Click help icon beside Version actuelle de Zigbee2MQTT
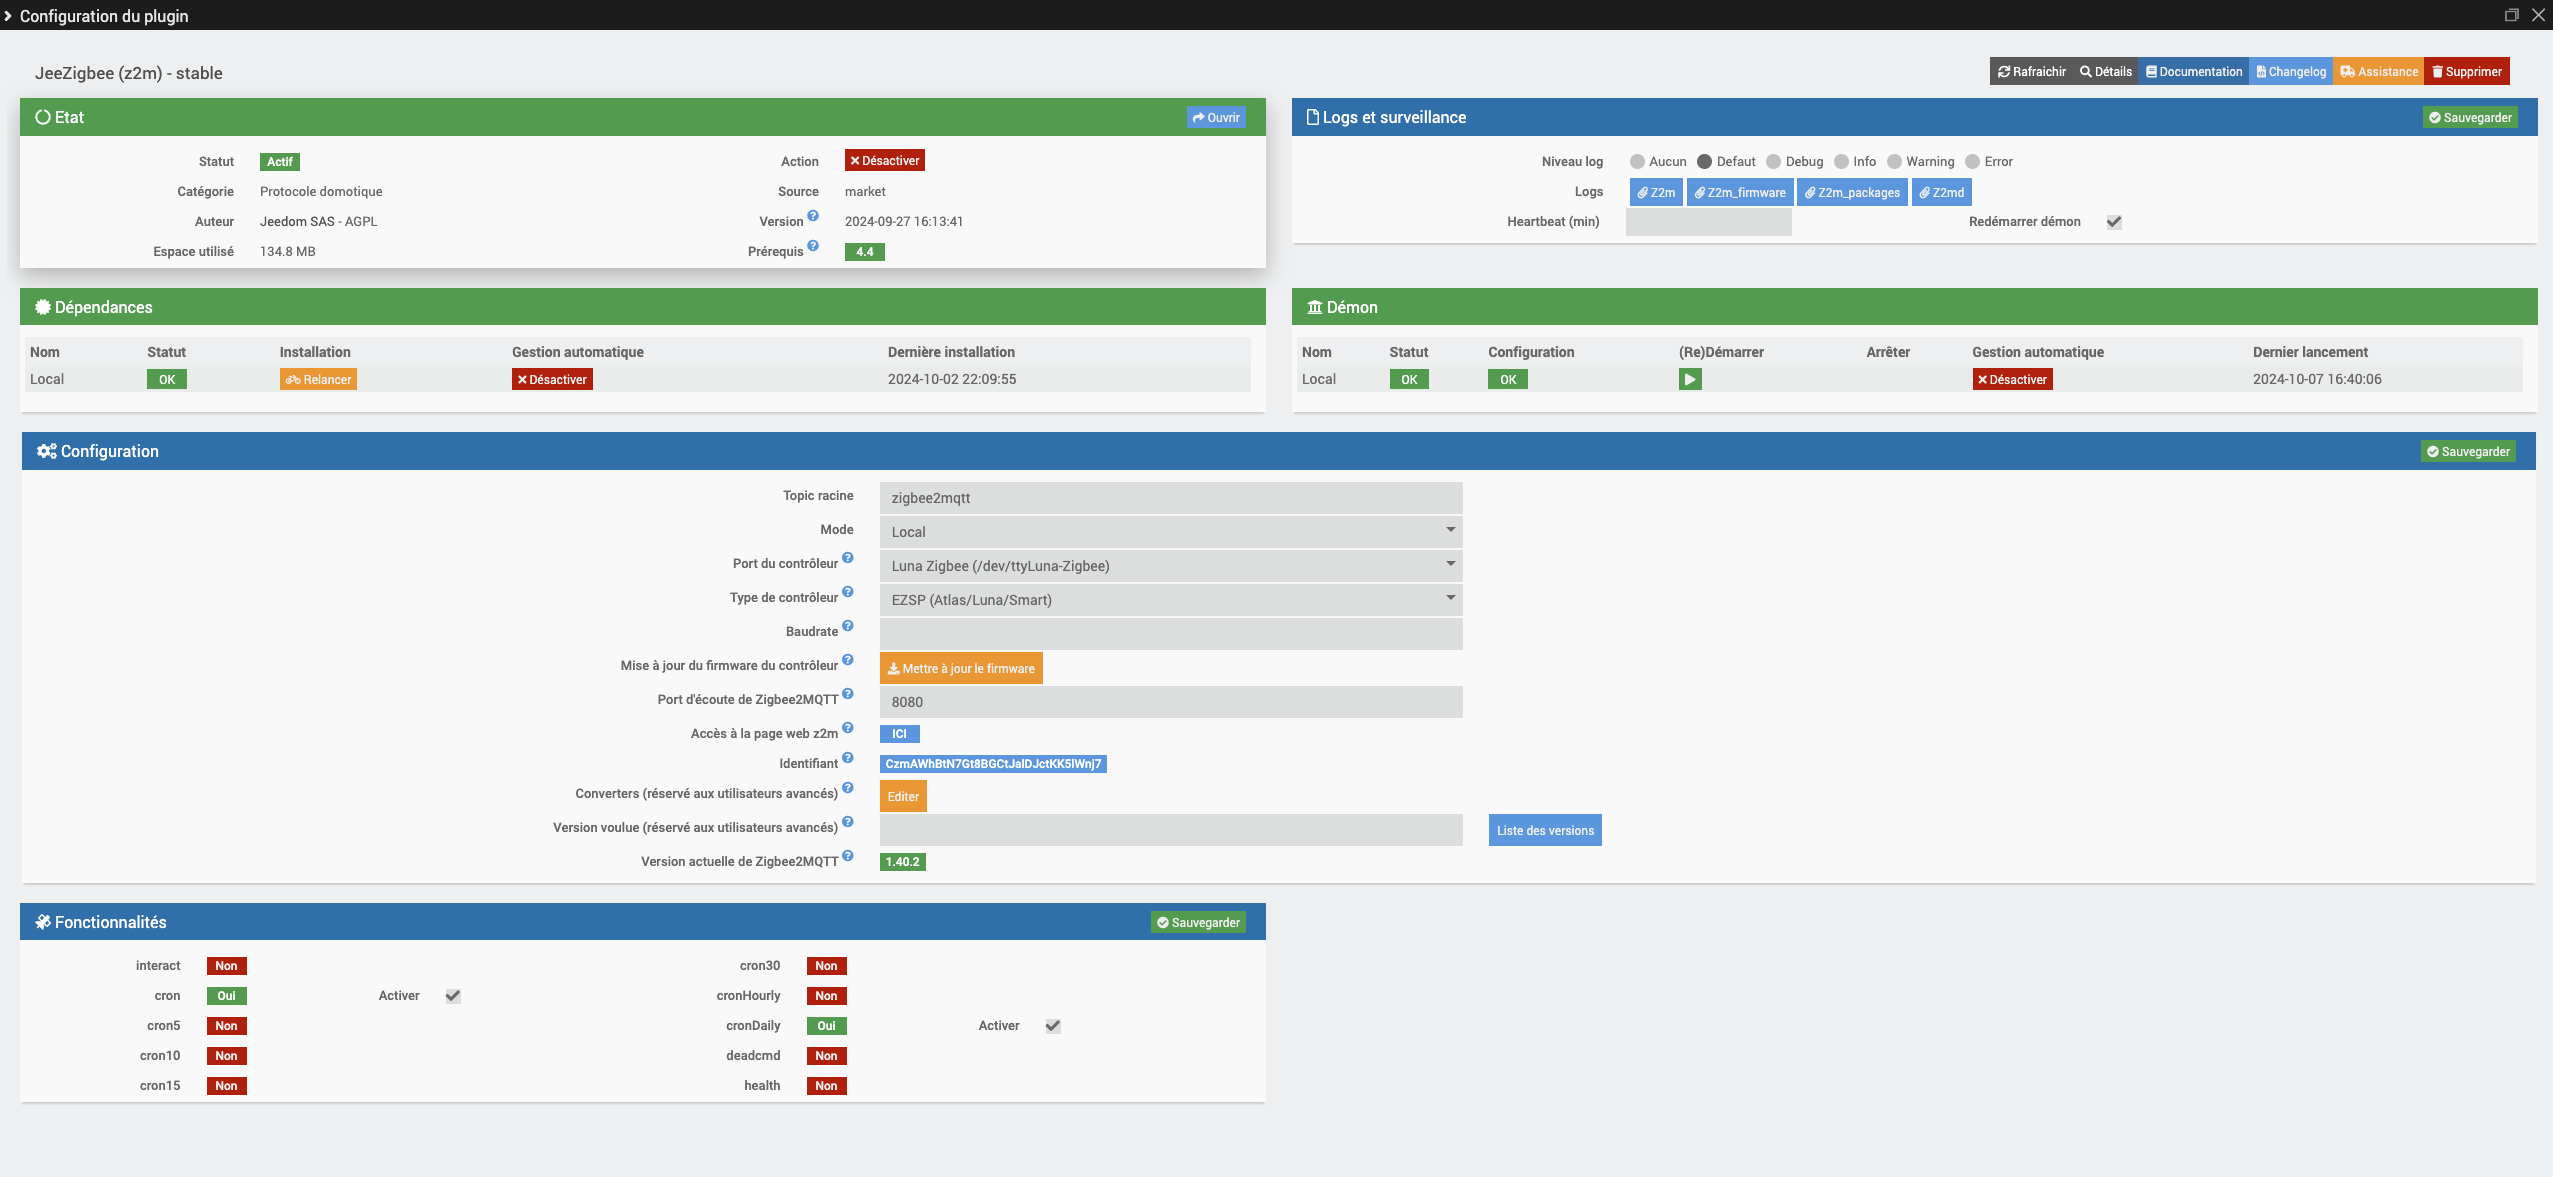Viewport: 2553px width, 1177px height. click(x=847, y=856)
